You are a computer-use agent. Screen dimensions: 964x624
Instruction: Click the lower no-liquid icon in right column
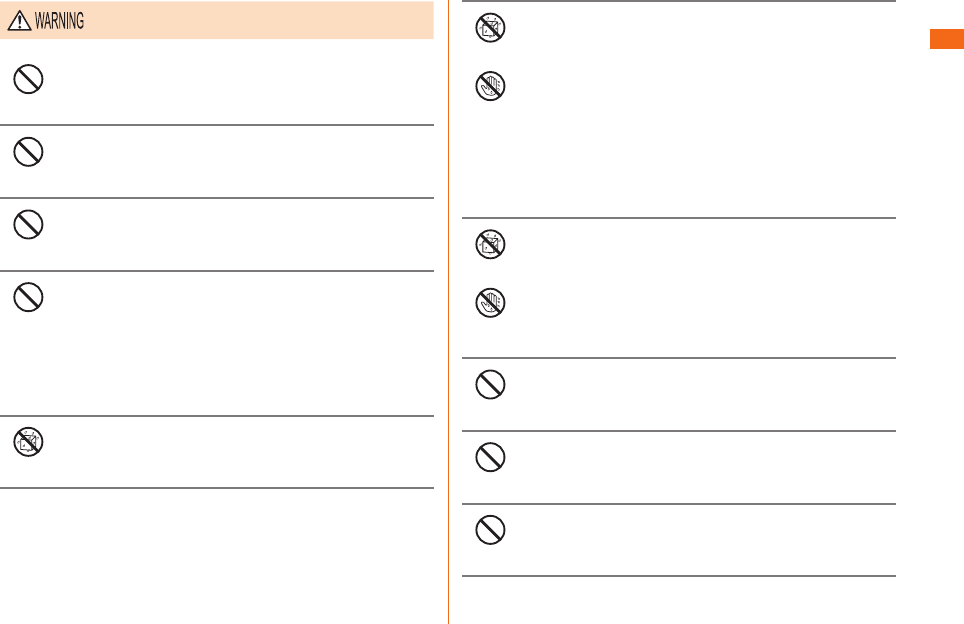tap(491, 244)
